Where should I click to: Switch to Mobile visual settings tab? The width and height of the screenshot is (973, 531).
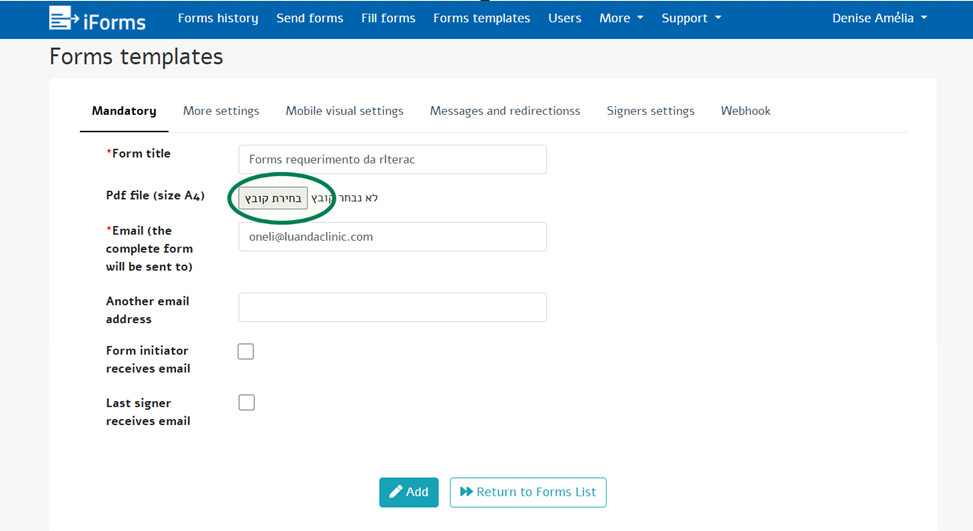(x=344, y=111)
